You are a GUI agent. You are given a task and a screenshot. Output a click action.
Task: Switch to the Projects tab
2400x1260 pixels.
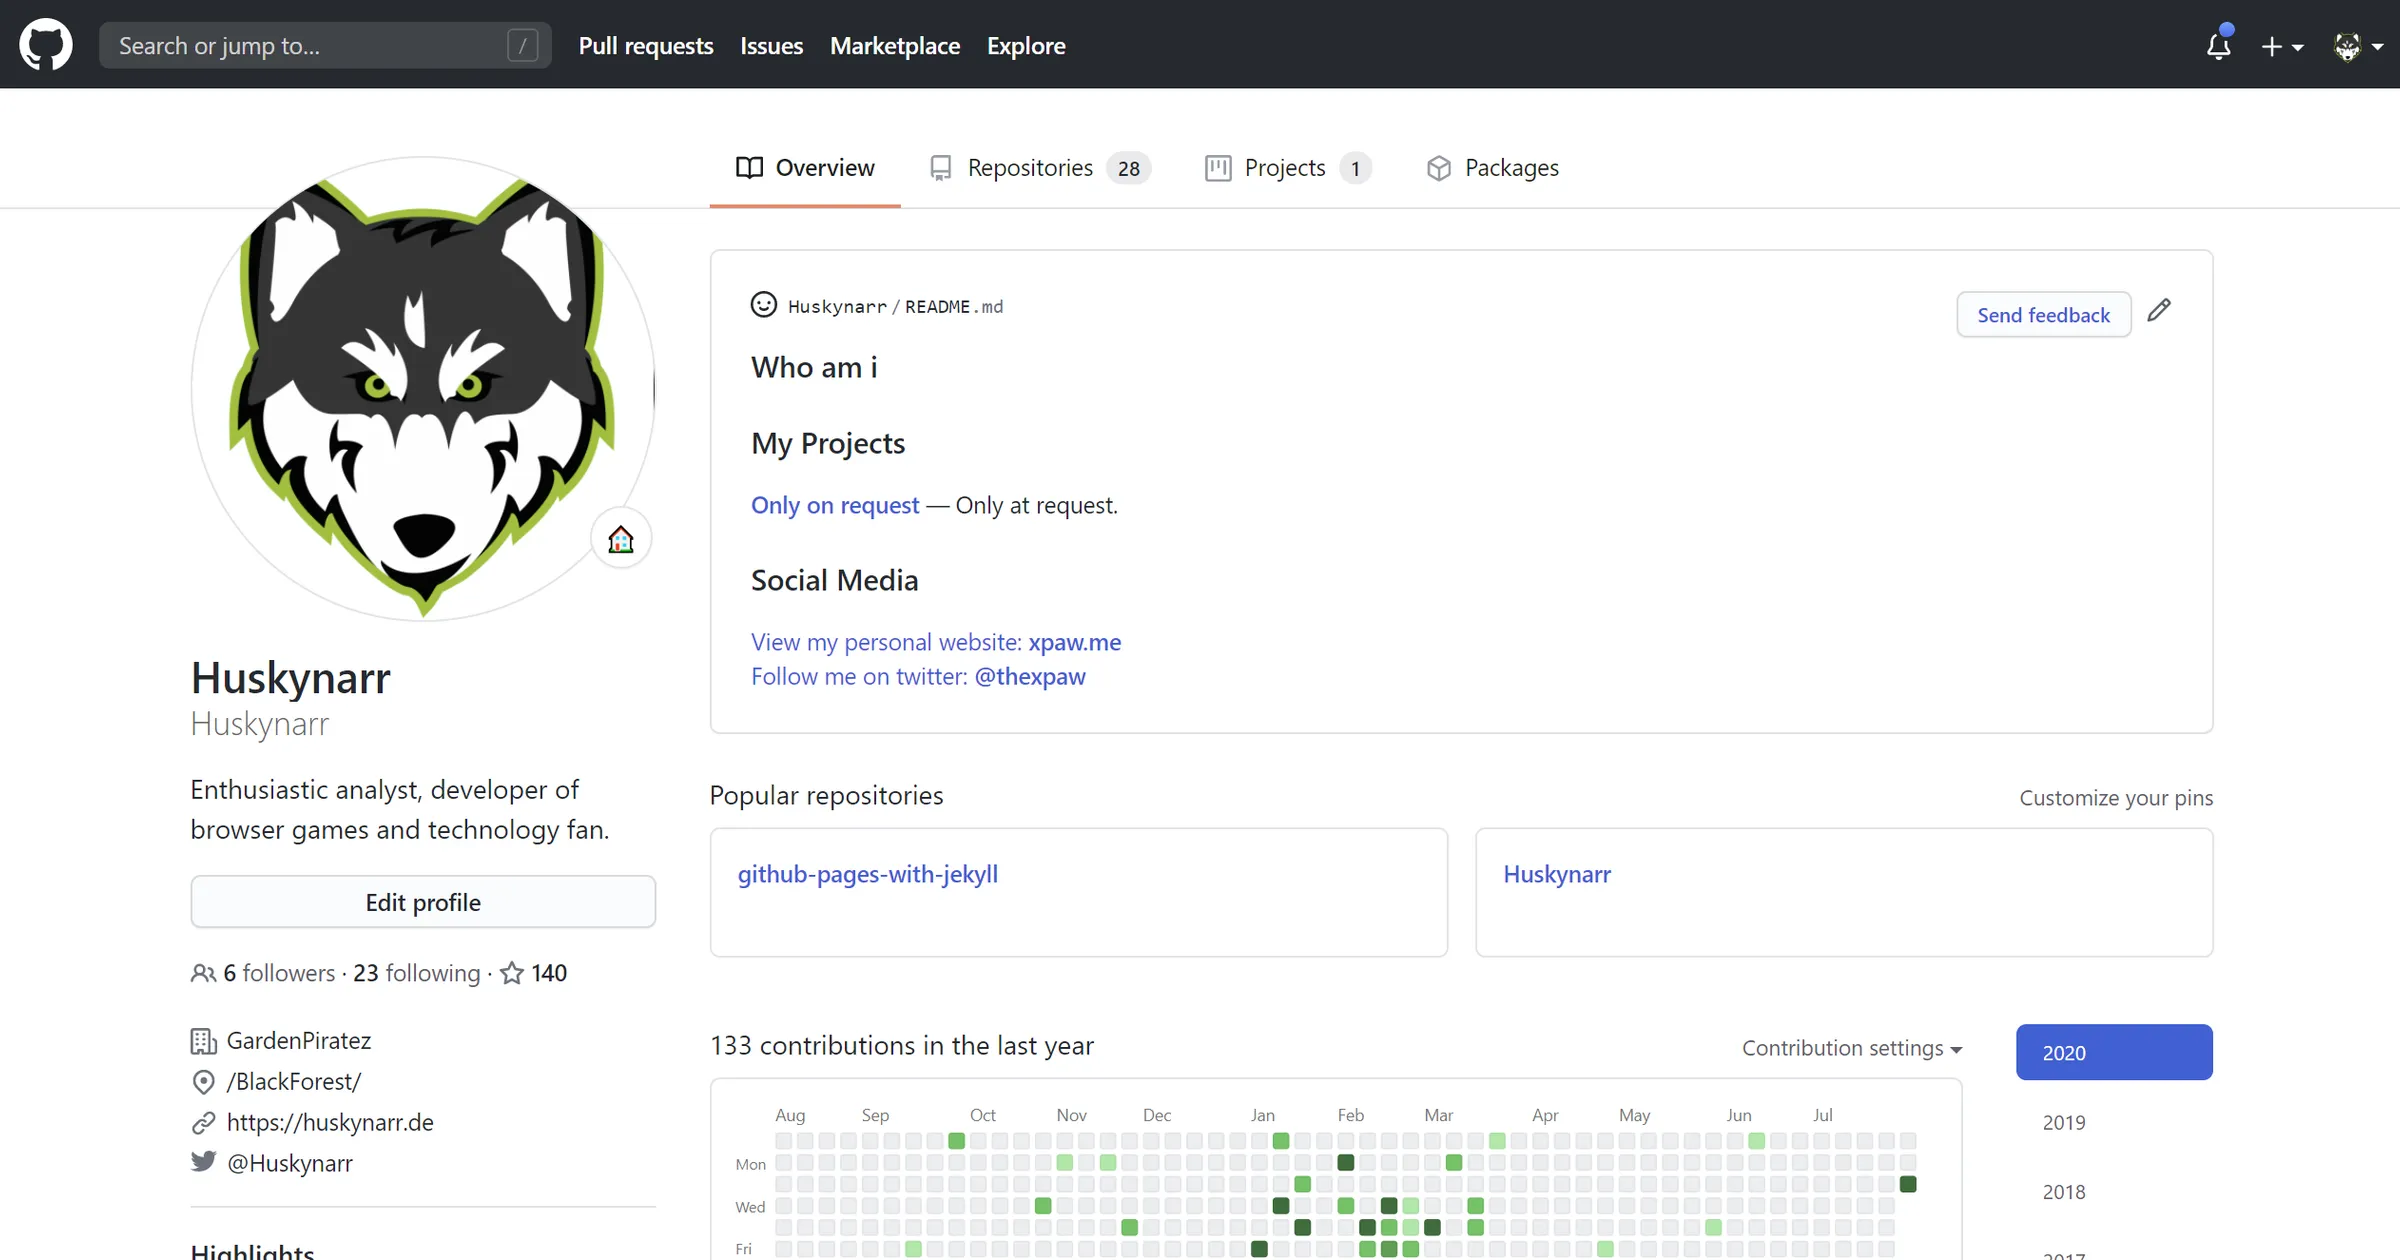[x=1288, y=168]
